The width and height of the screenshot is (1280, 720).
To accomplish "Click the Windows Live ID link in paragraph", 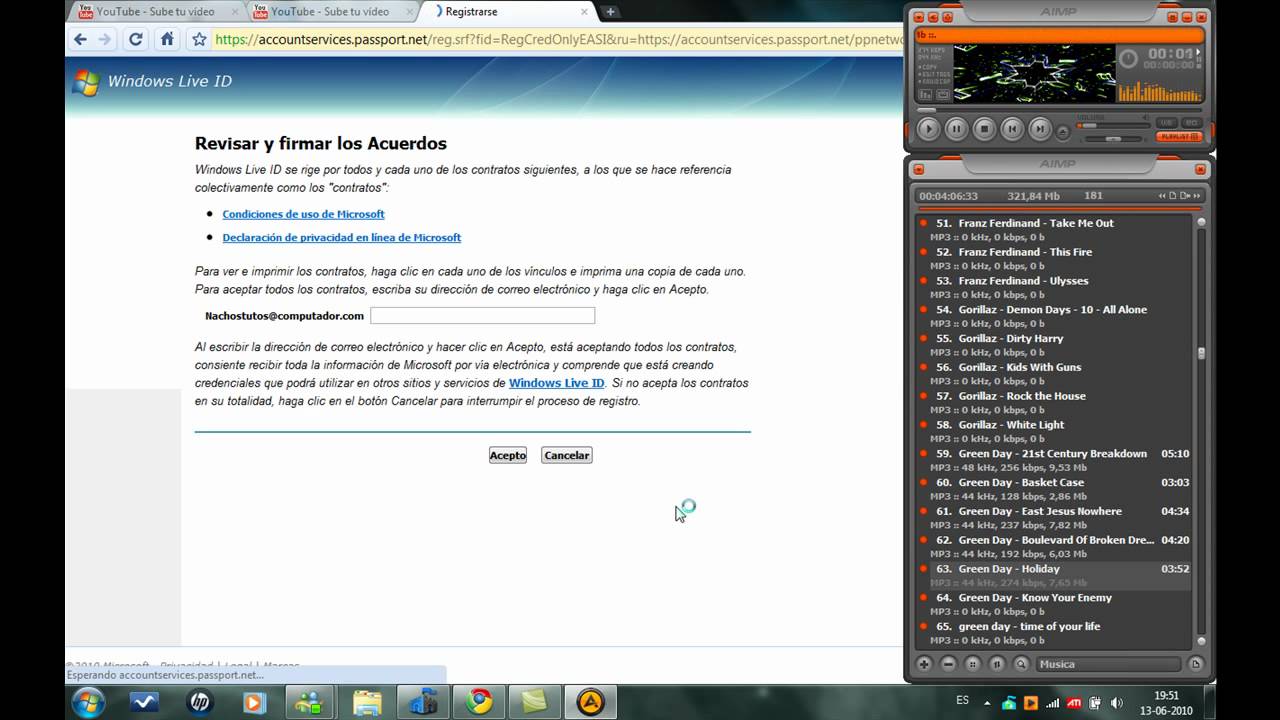I will tap(557, 383).
